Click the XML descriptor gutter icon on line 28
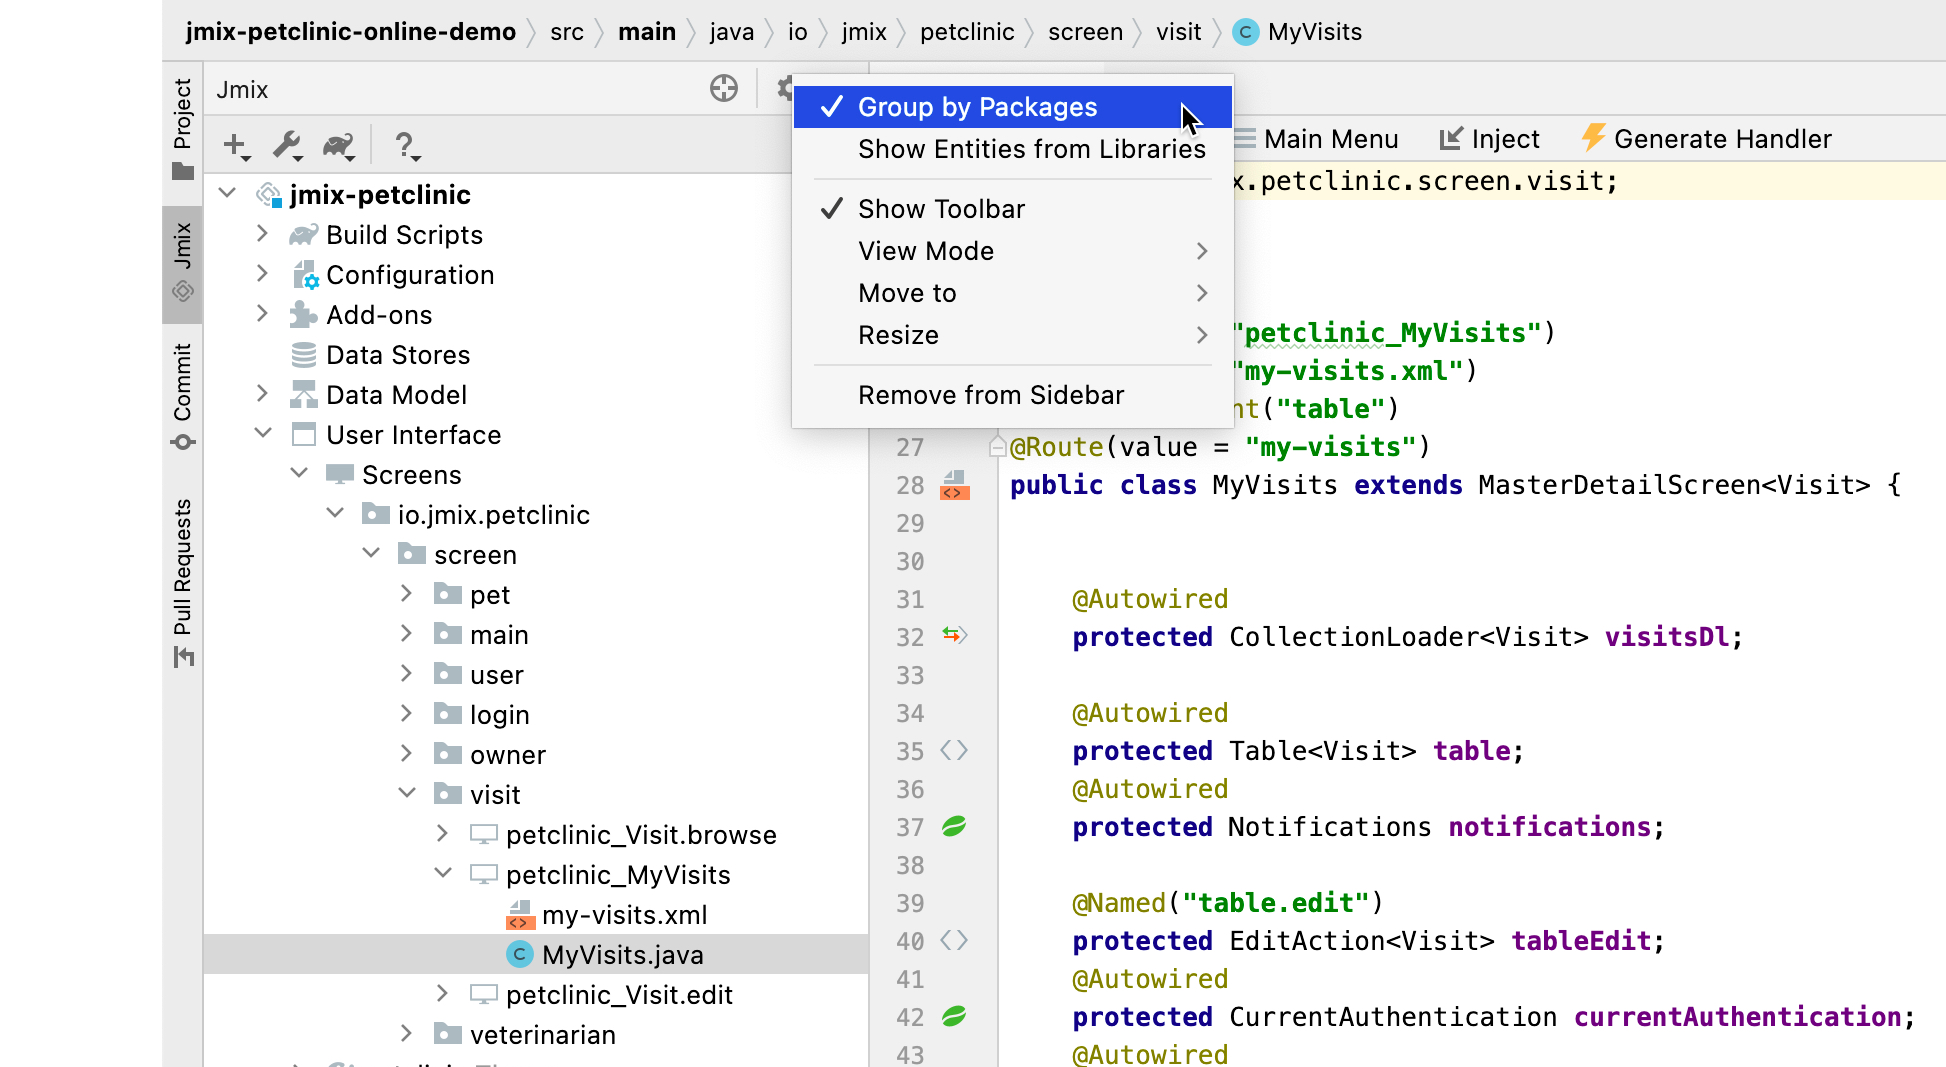The width and height of the screenshot is (1946, 1067). [x=955, y=486]
